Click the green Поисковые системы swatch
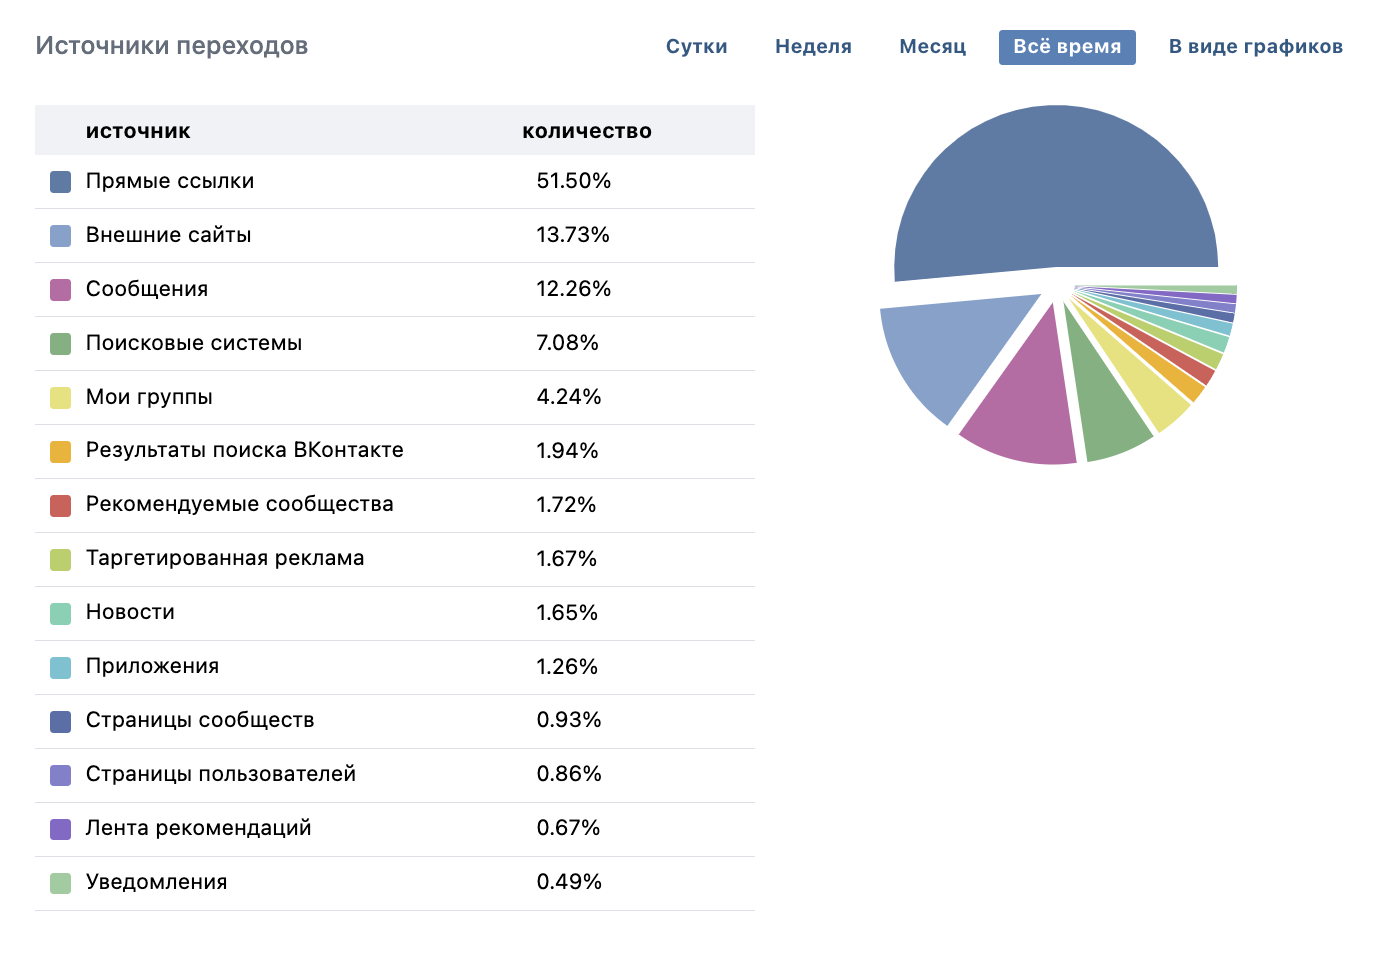Viewport: 1394px width, 976px height. (61, 344)
